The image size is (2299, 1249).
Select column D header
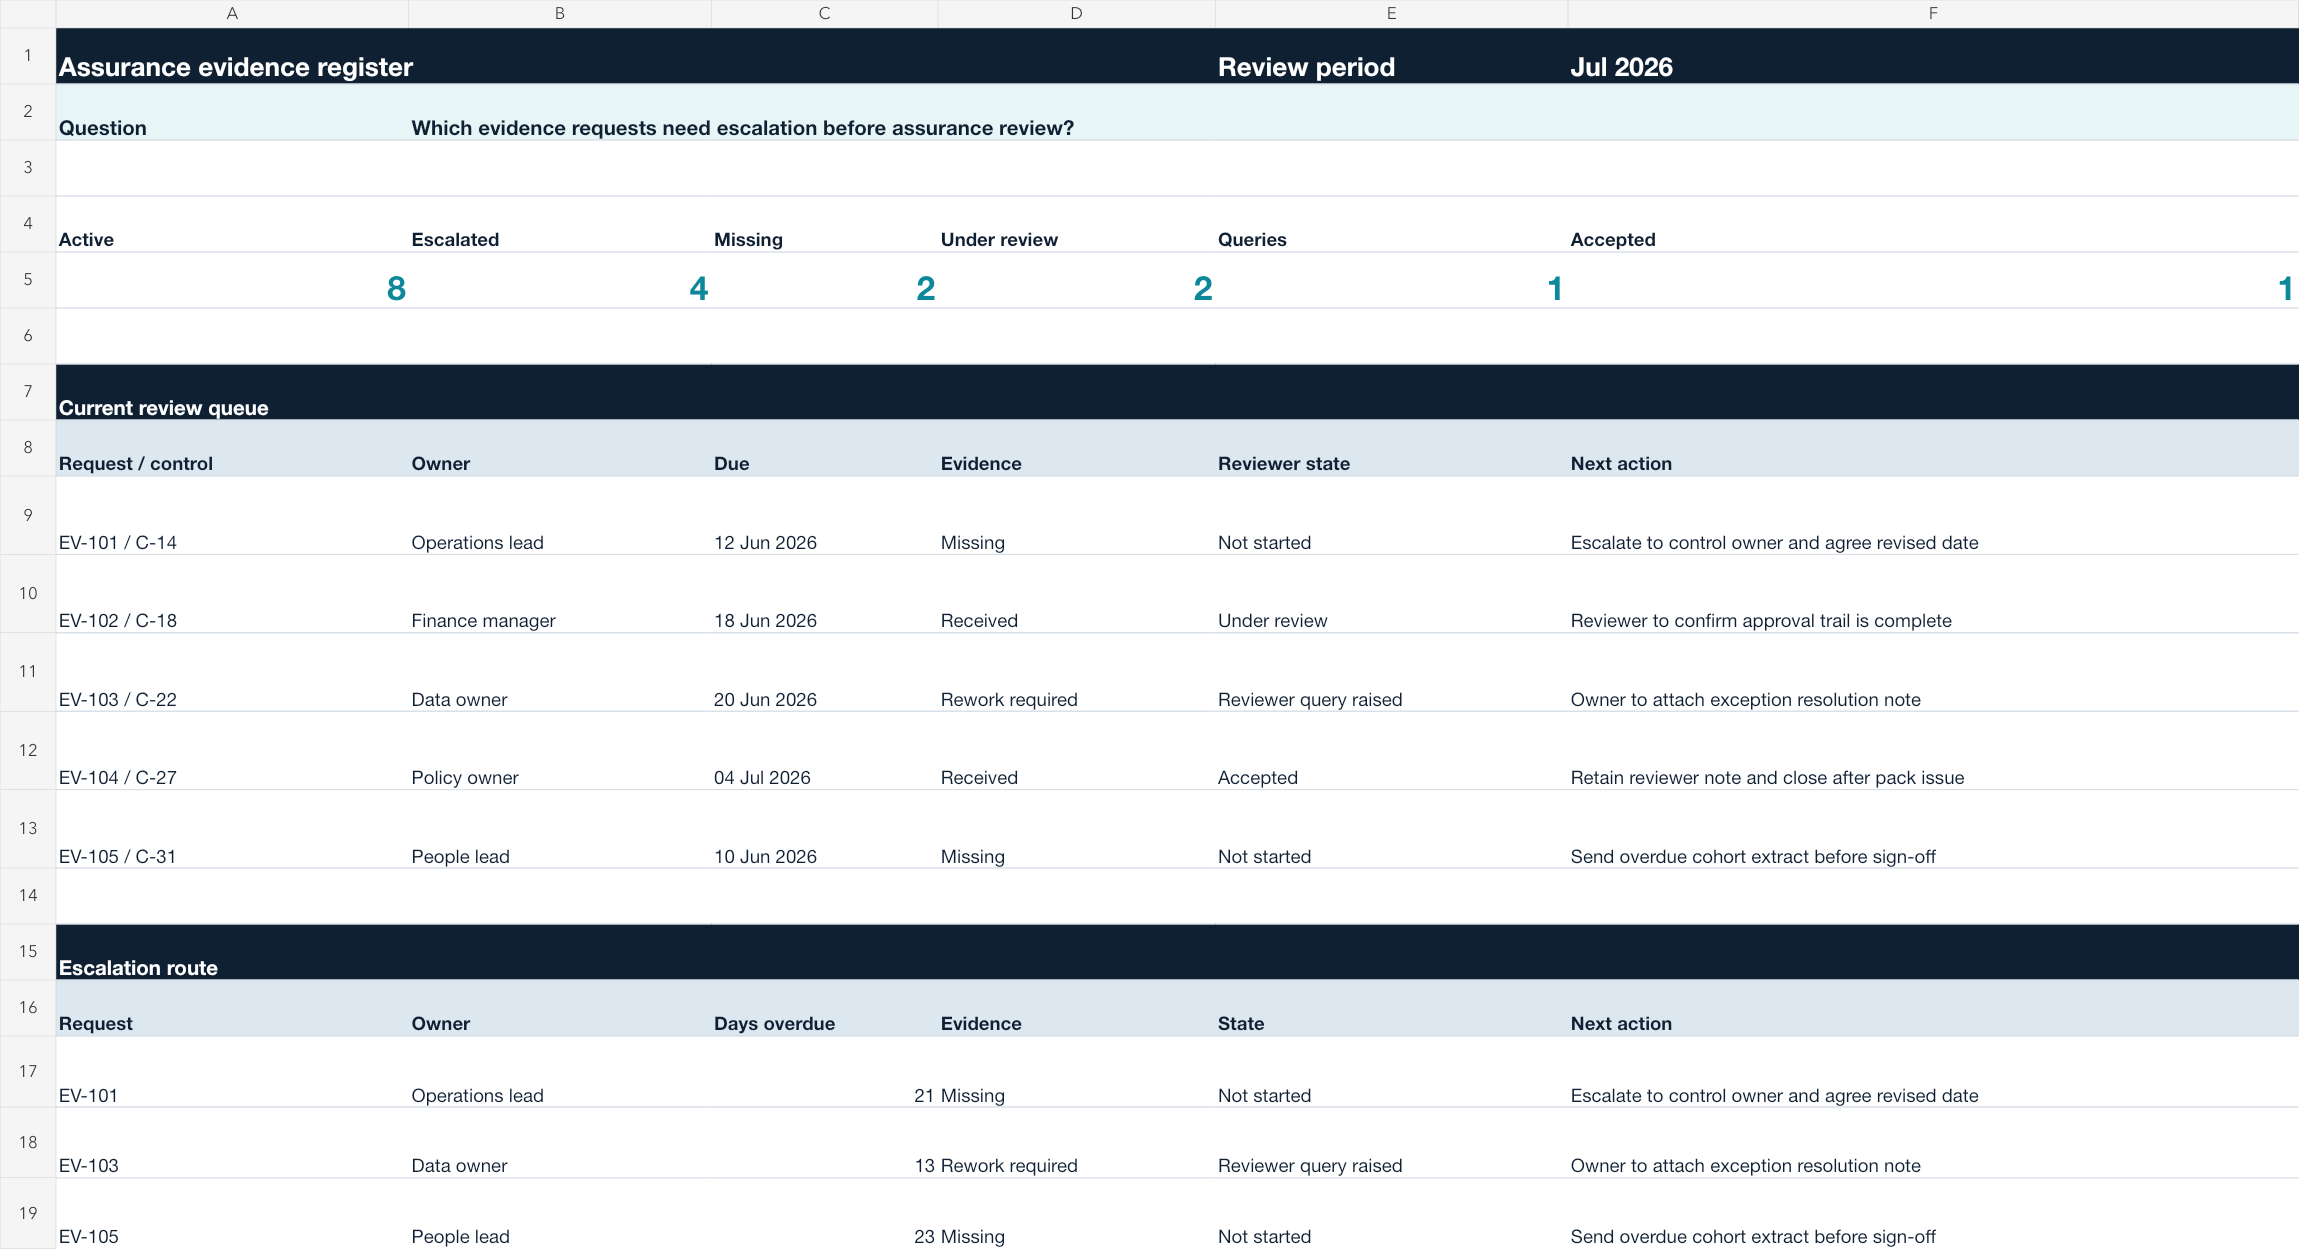tap(1076, 13)
